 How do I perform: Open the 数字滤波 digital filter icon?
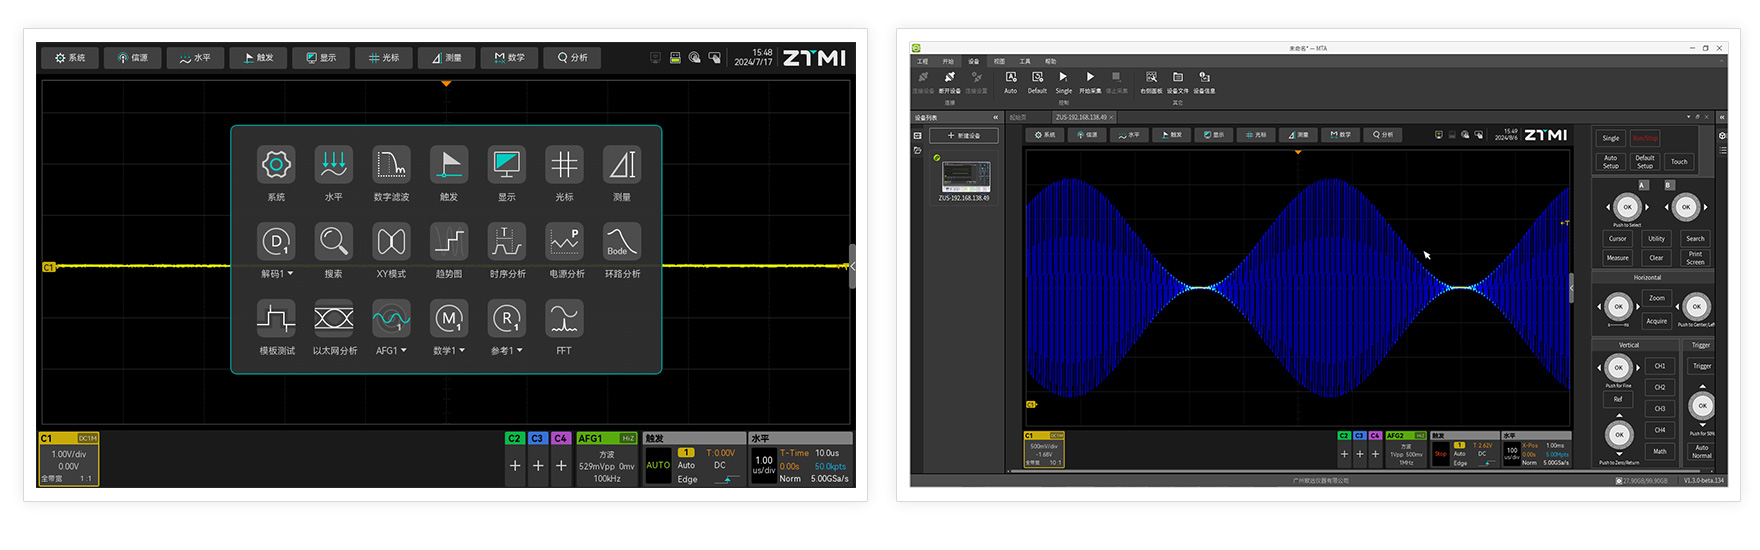pos(391,165)
